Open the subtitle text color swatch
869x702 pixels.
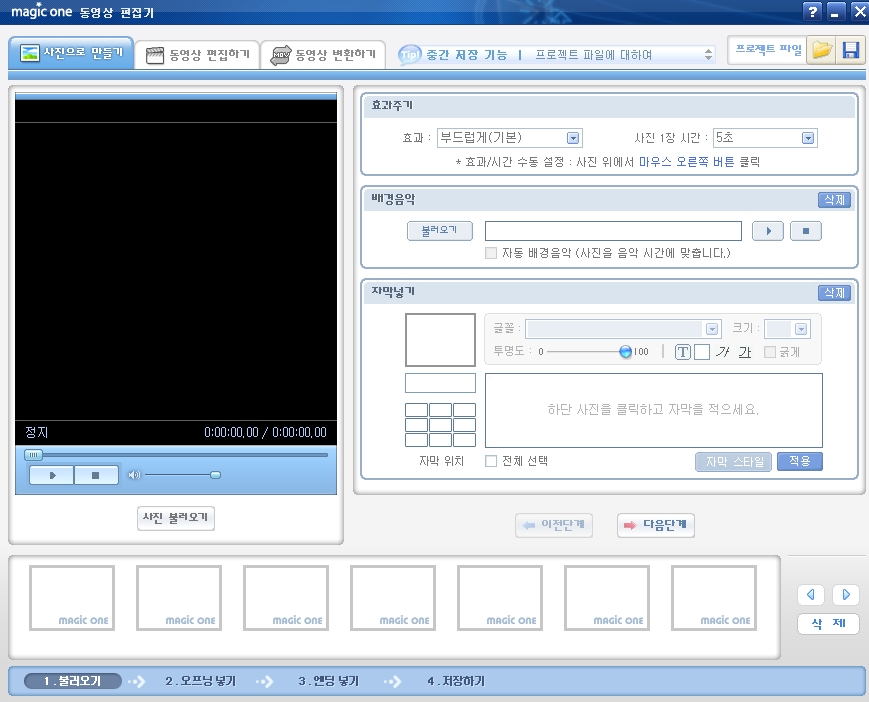[702, 352]
